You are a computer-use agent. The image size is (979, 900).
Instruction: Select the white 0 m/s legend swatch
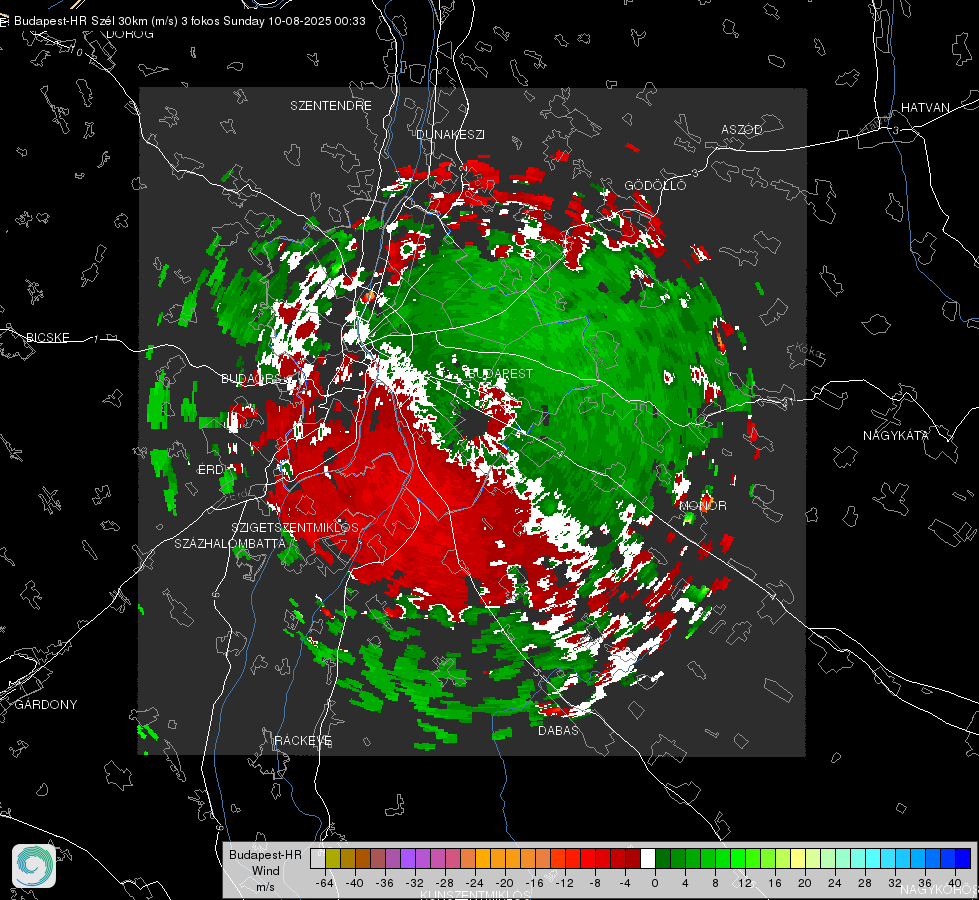click(648, 858)
